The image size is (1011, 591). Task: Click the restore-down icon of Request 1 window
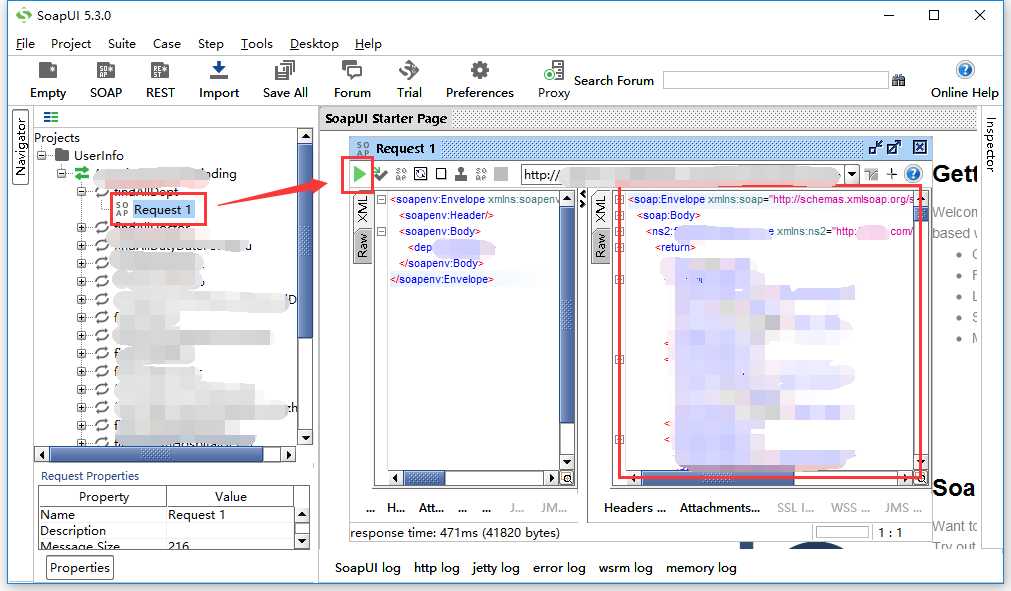pos(875,148)
